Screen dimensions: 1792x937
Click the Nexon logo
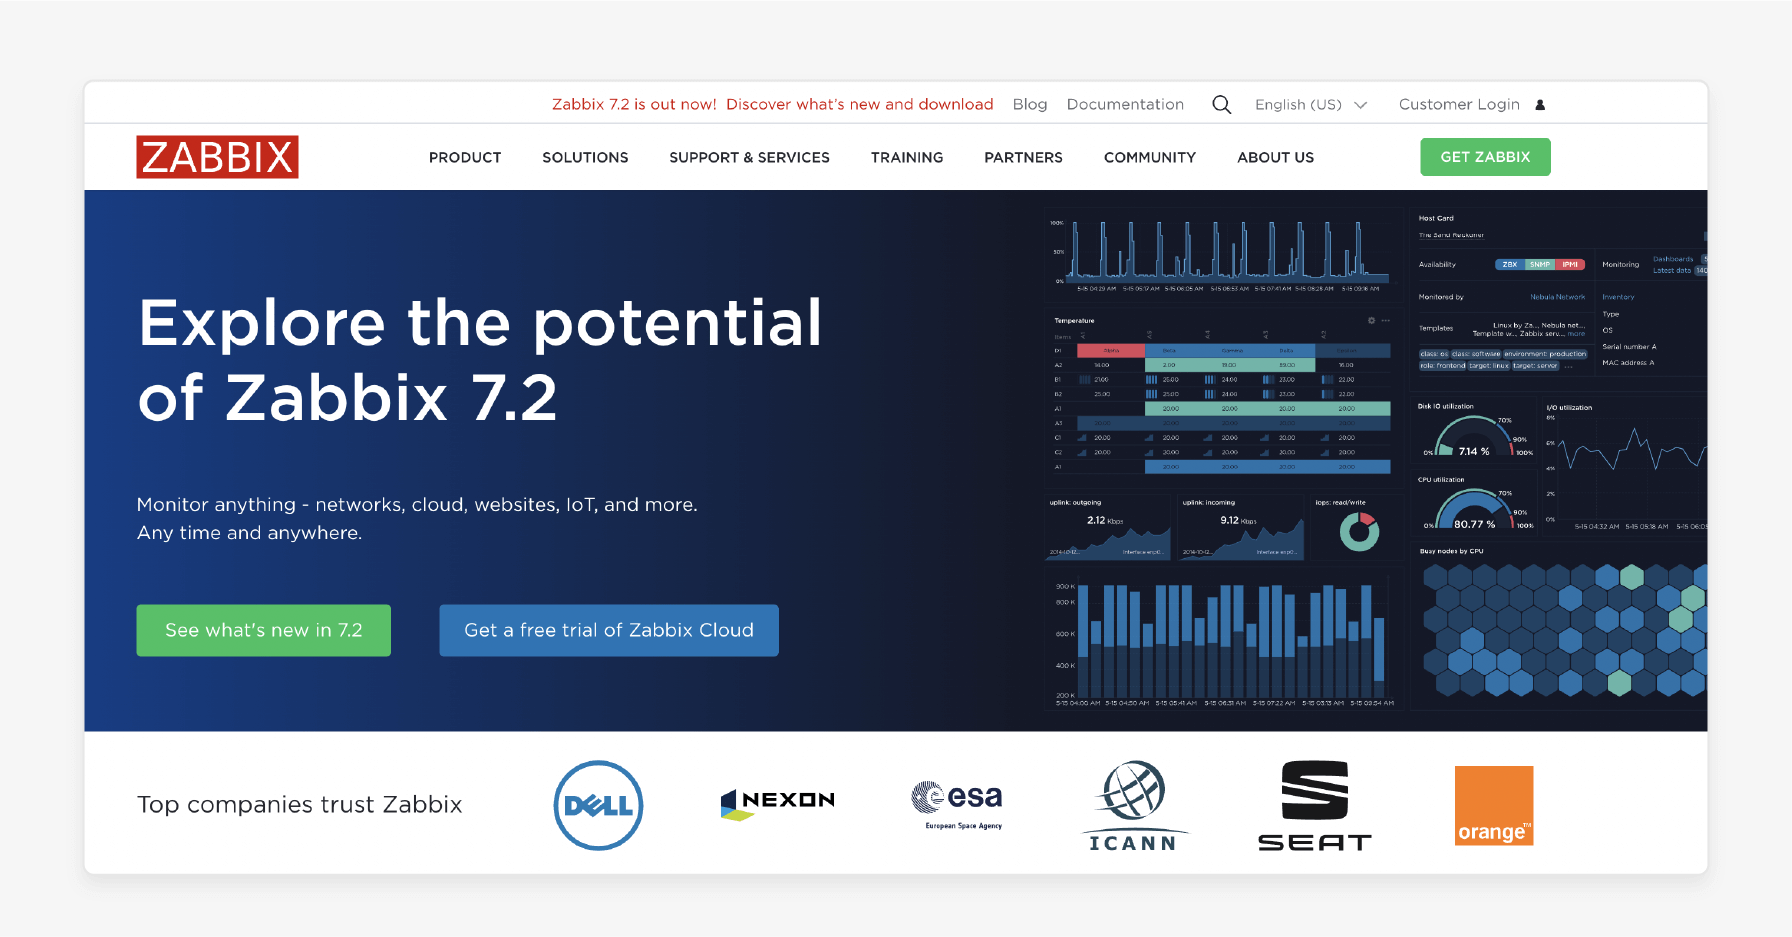click(778, 803)
